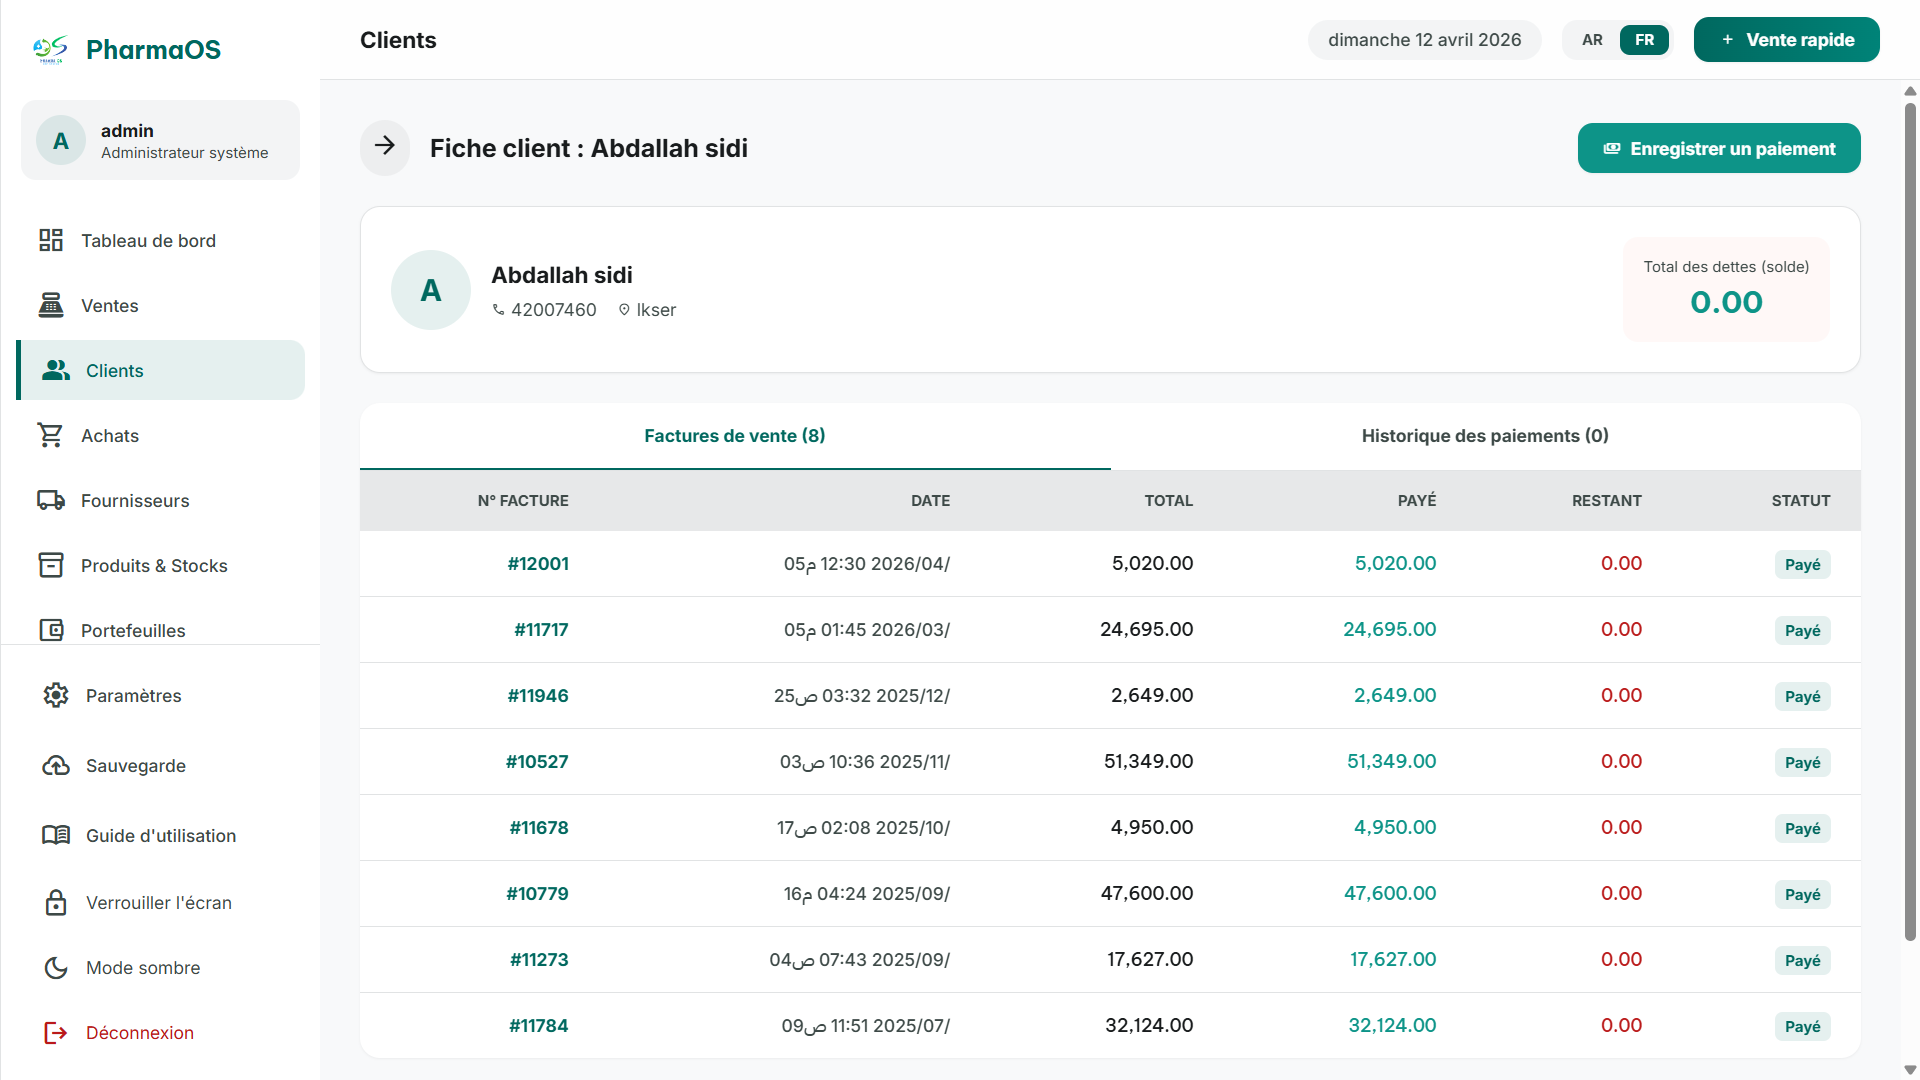Click the Fournisseurs truck icon

click(x=51, y=500)
